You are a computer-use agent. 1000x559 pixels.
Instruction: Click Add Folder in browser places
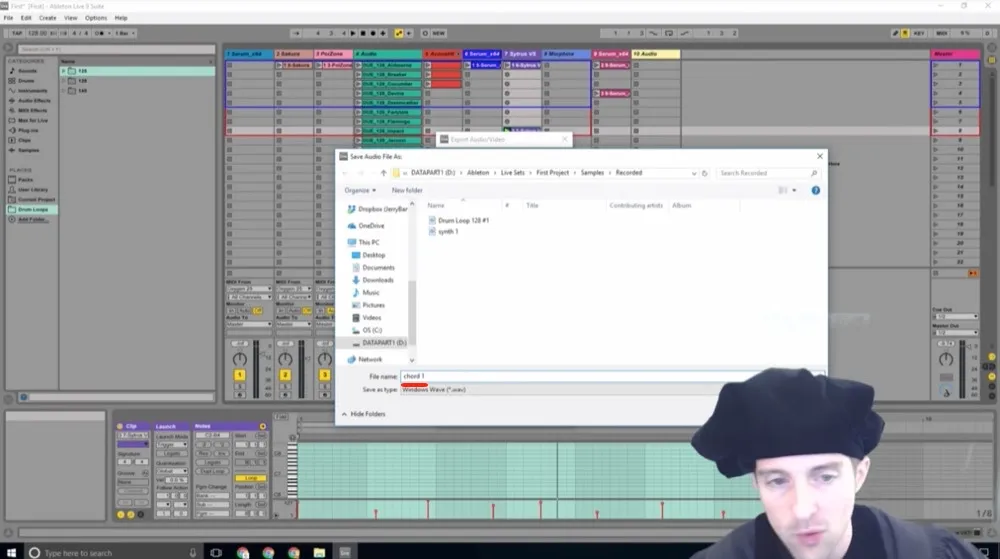tap(31, 219)
